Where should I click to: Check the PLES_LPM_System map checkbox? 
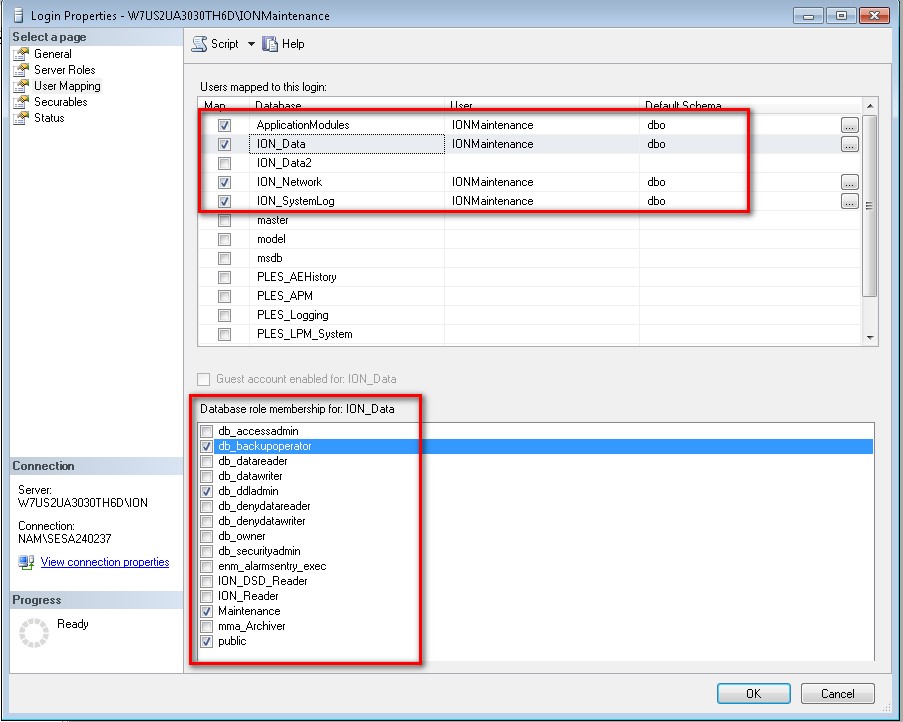[x=225, y=334]
